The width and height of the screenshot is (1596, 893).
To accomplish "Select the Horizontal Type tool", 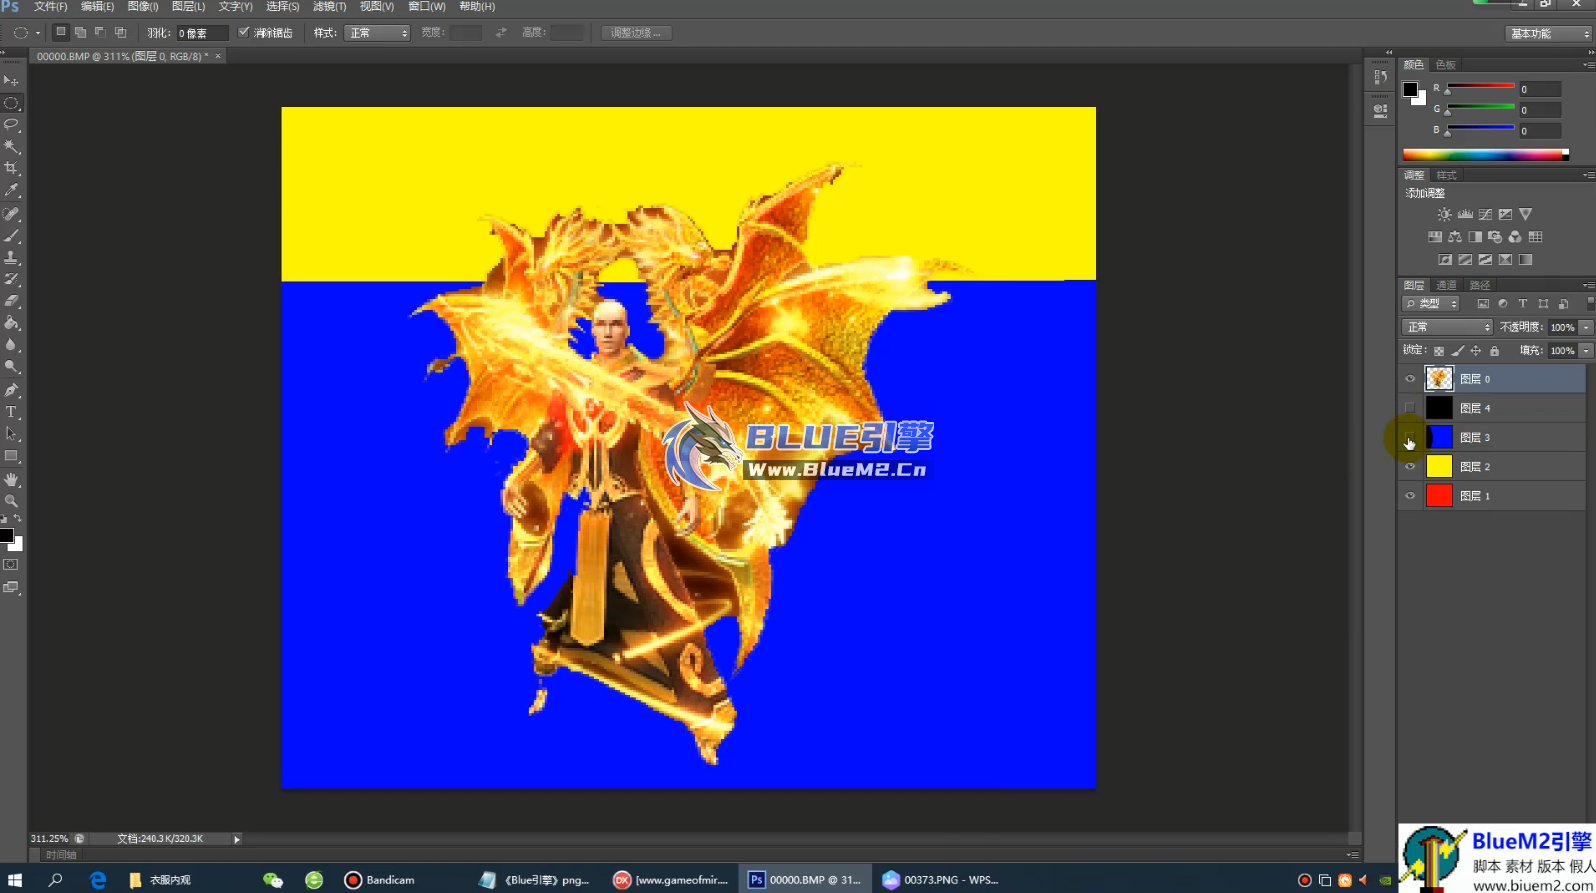I will 11,412.
